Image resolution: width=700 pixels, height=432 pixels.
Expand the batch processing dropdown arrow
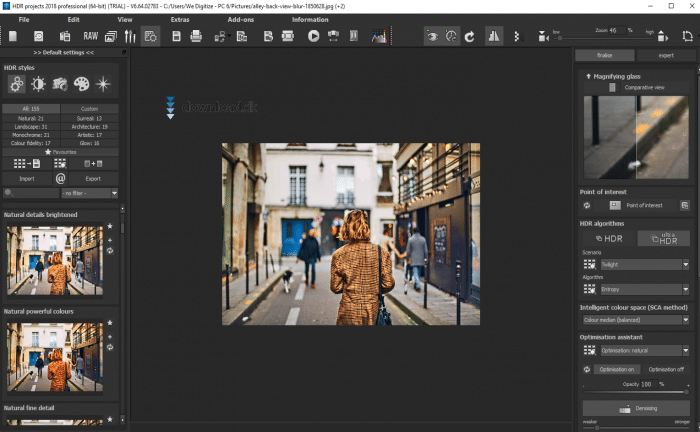[229, 36]
